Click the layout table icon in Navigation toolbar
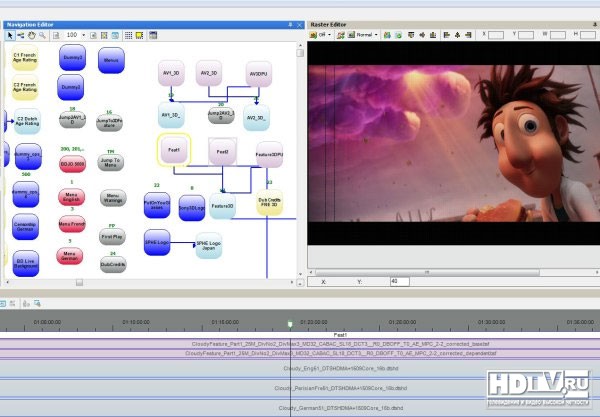 coord(153,36)
